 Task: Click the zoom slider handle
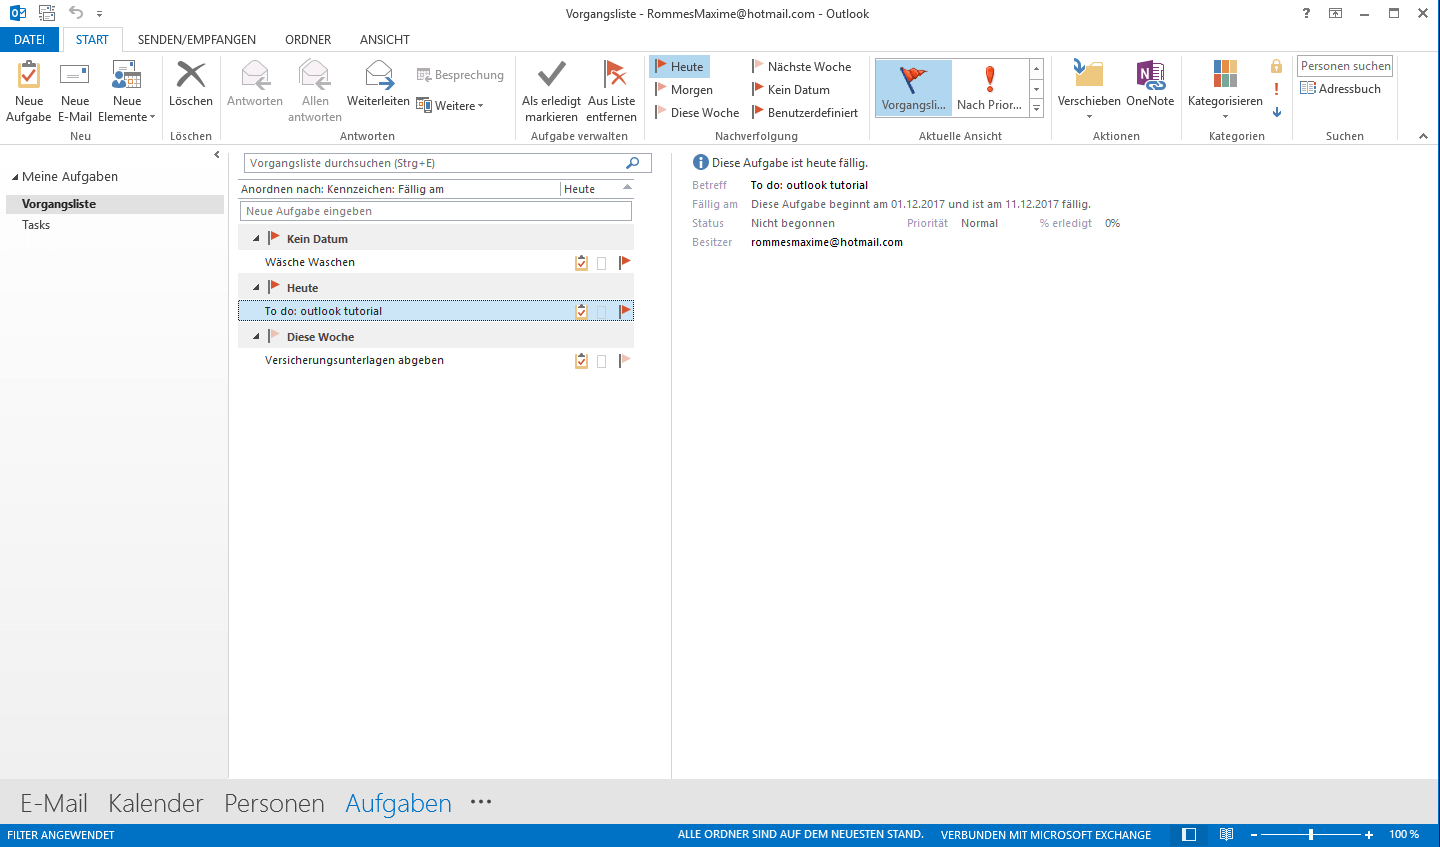click(x=1310, y=834)
